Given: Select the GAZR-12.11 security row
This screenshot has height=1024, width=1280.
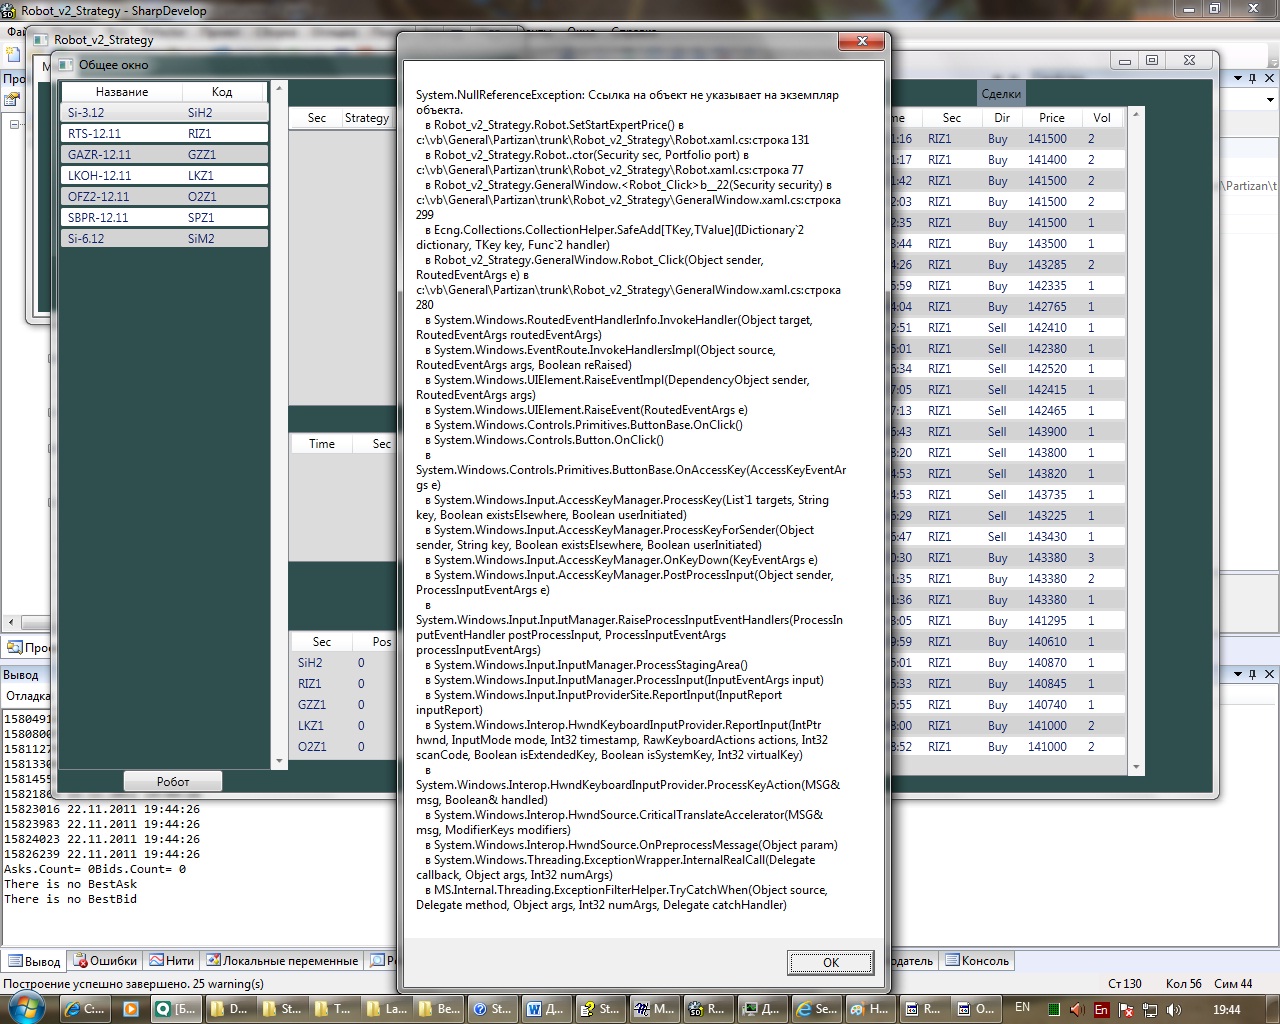Looking at the screenshot, I should [165, 155].
